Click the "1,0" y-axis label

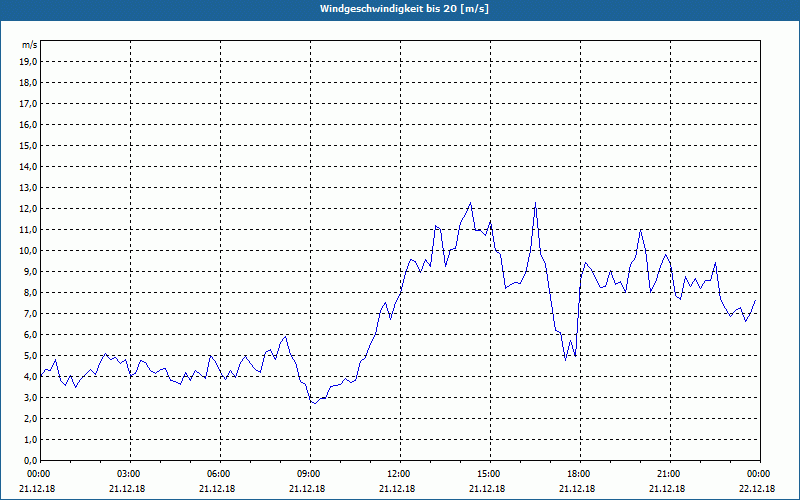pos(30,440)
